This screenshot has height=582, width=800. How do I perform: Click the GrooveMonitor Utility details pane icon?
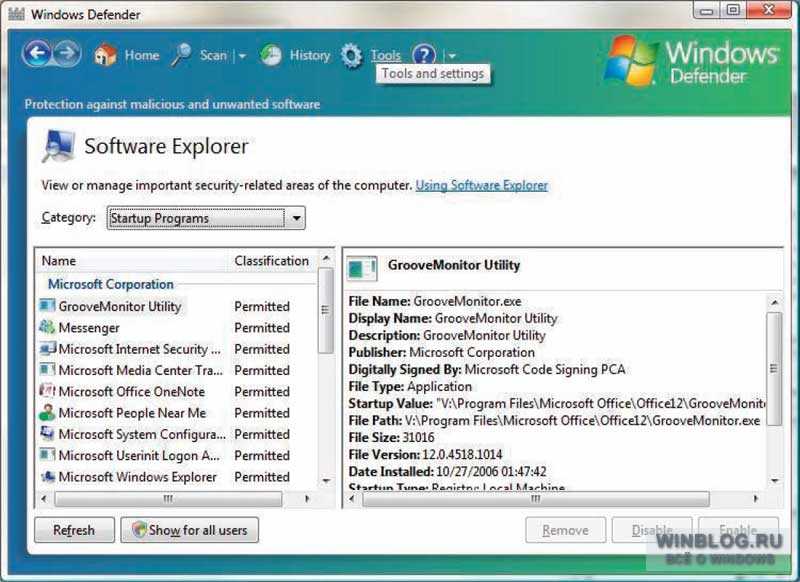click(x=362, y=268)
